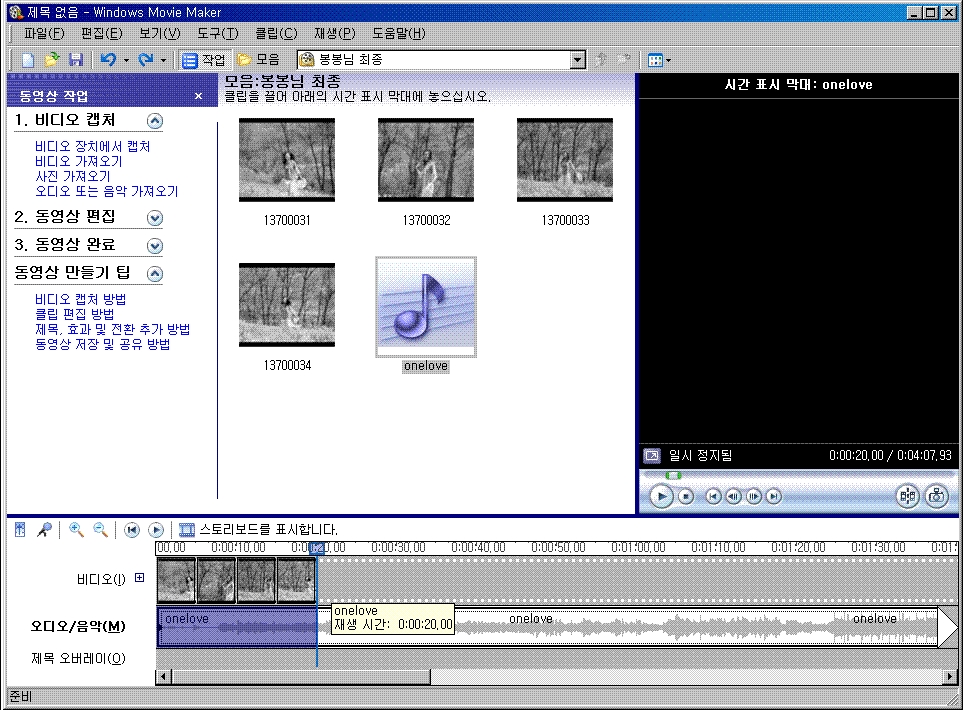Screen dimensions: 963x710
Task: Open the 클립(C) menu
Action: [276, 33]
